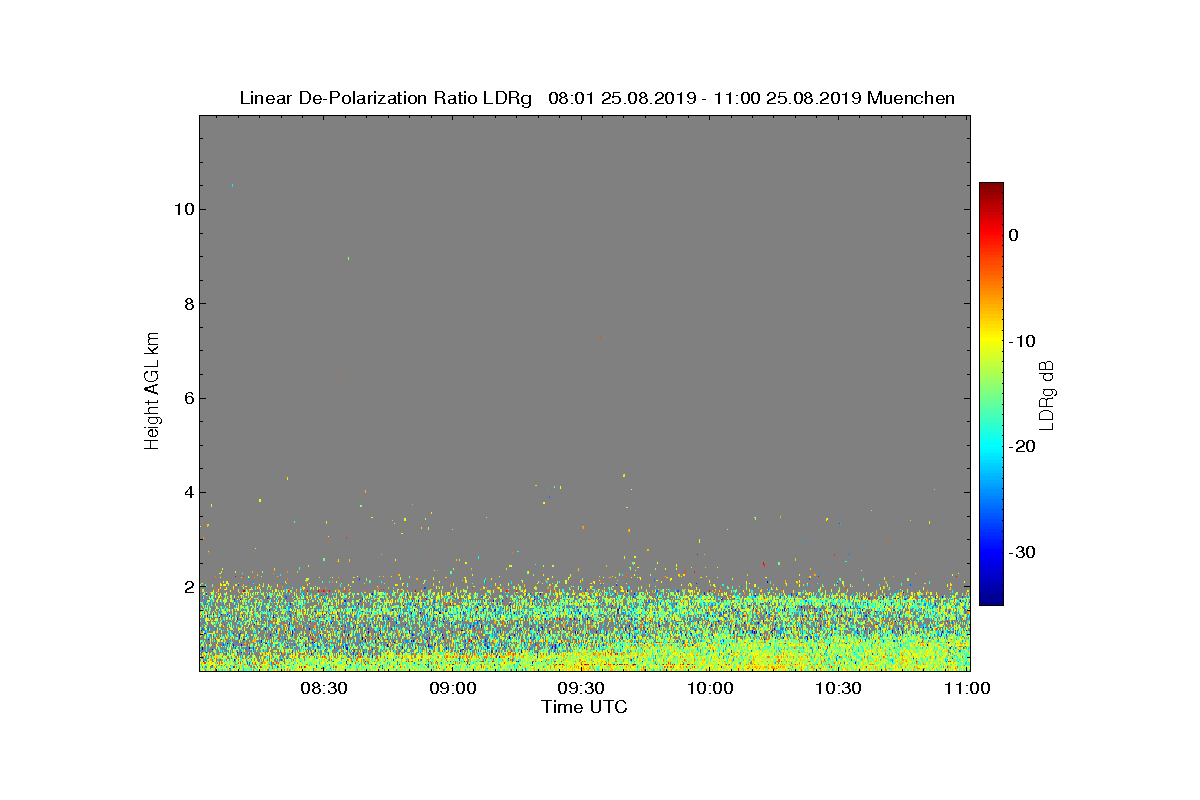Click the colorbar value -20
The width and height of the screenshot is (1200, 800).
pos(1021,447)
